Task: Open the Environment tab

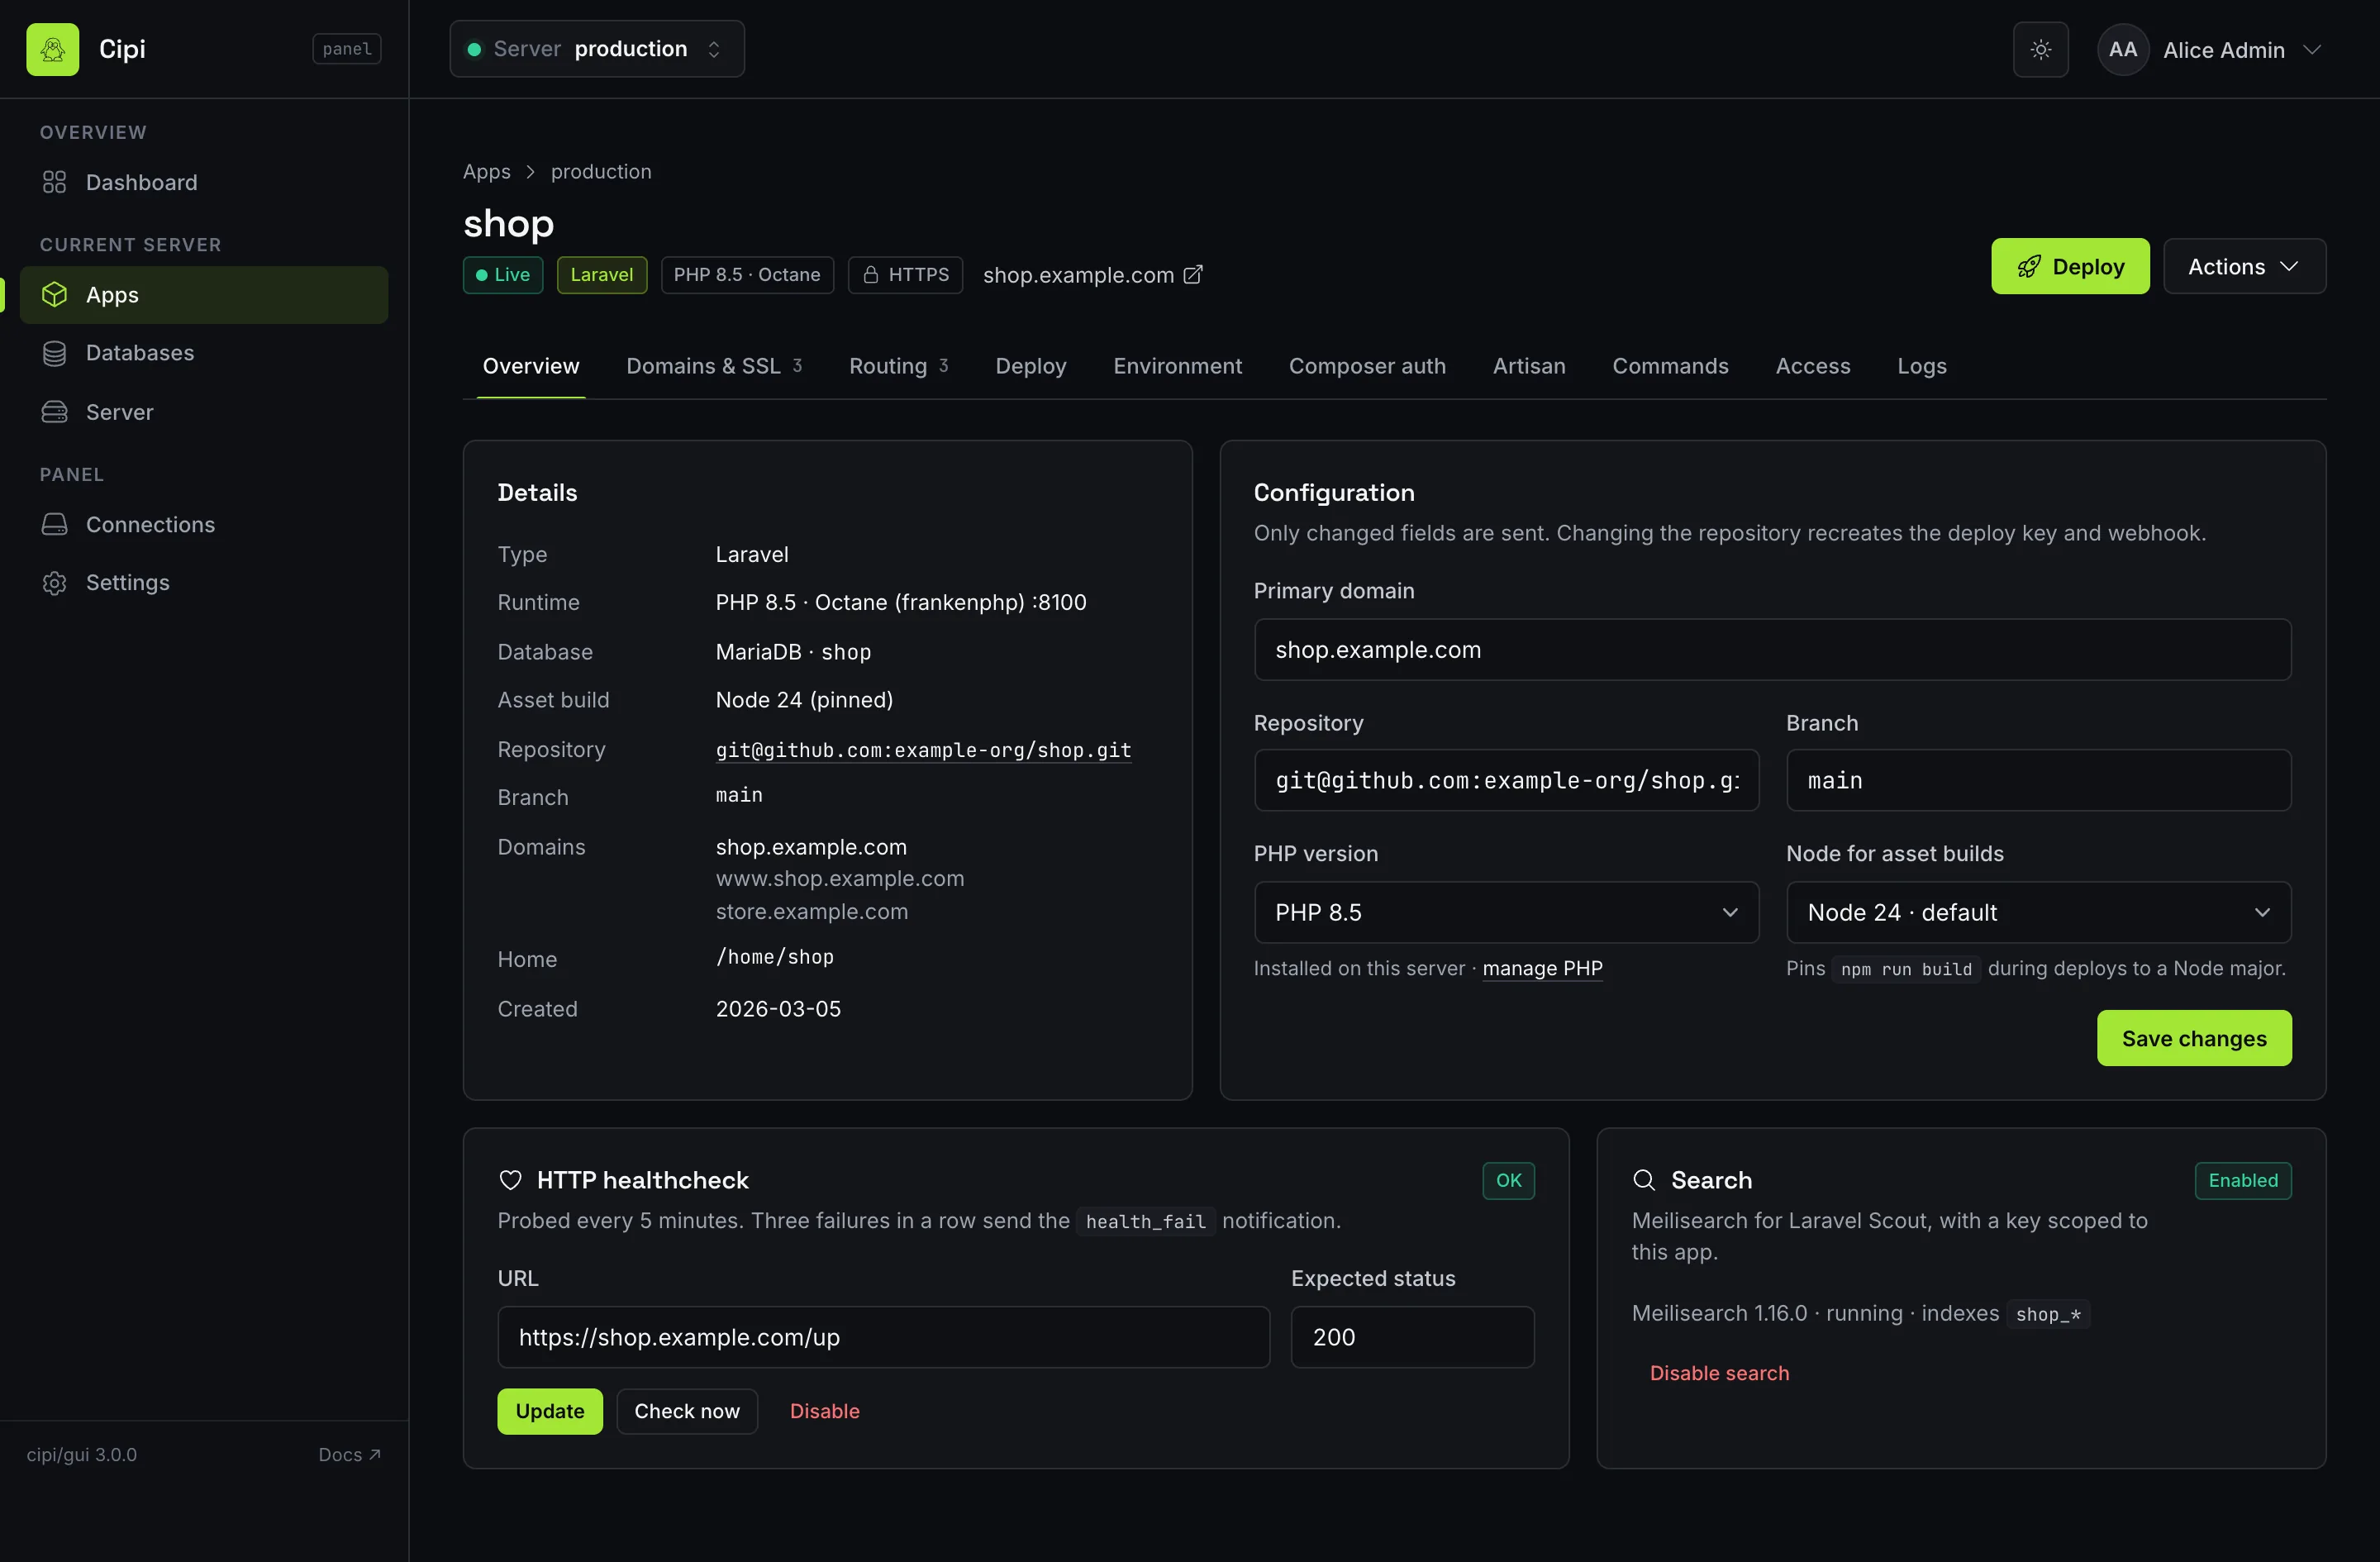Action: (1177, 366)
